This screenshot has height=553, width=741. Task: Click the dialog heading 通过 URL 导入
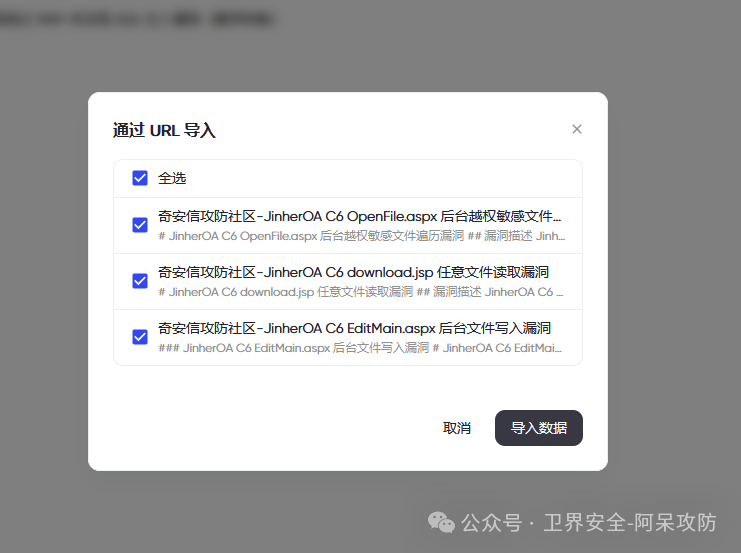(x=164, y=130)
